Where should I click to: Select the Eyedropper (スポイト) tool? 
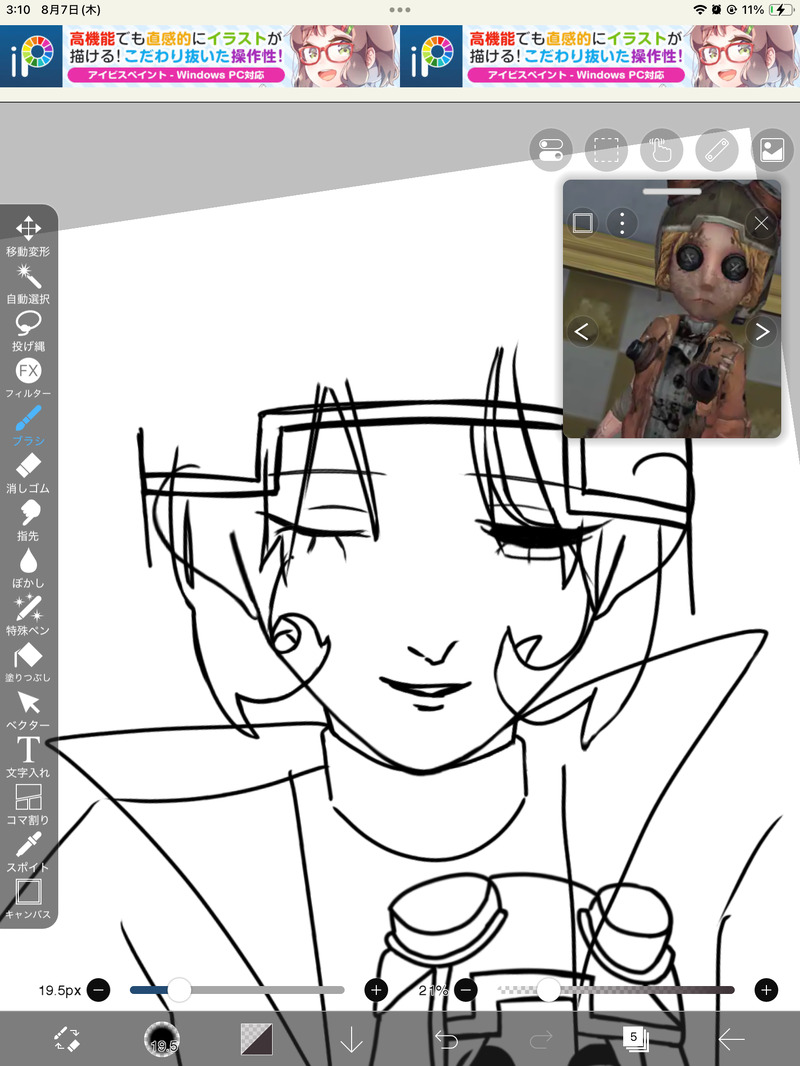tap(28, 851)
